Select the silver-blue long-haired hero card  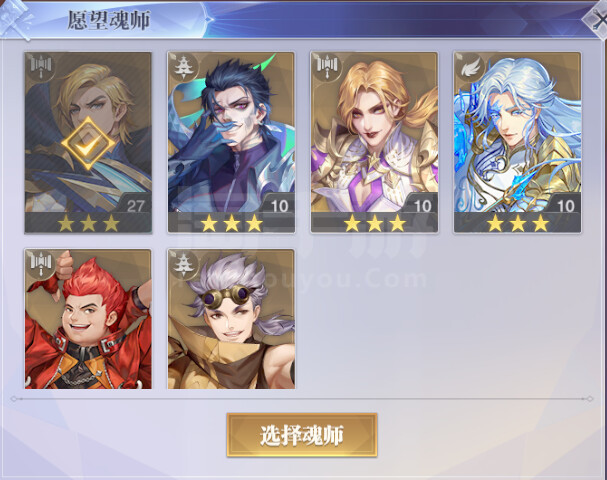518,142
